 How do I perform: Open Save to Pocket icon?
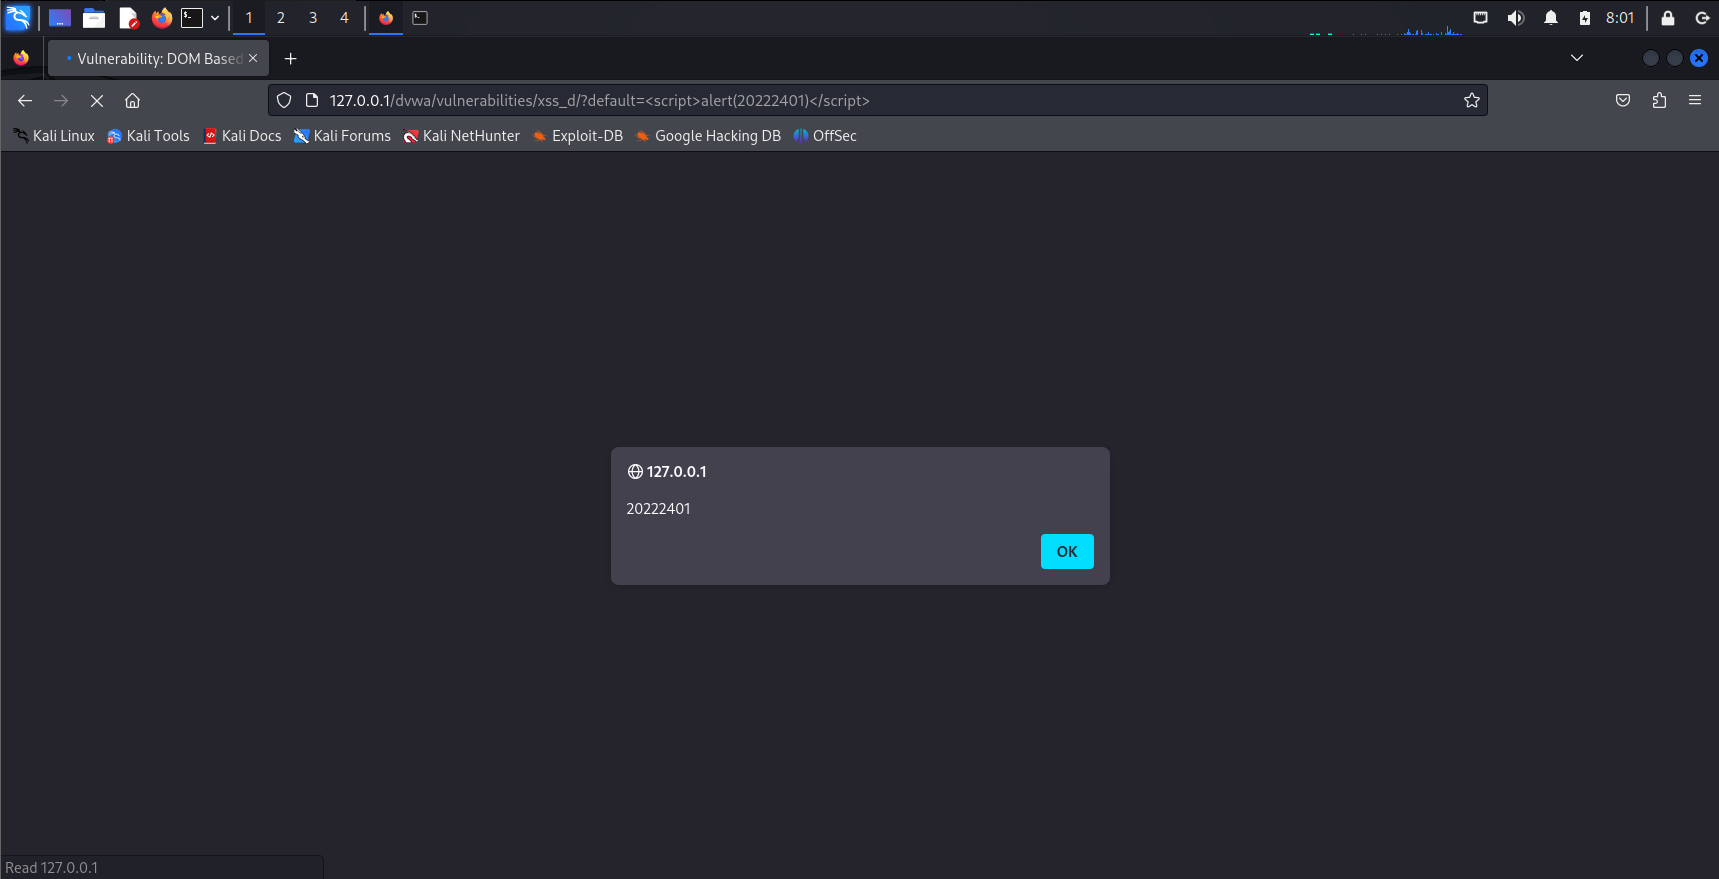(1623, 100)
